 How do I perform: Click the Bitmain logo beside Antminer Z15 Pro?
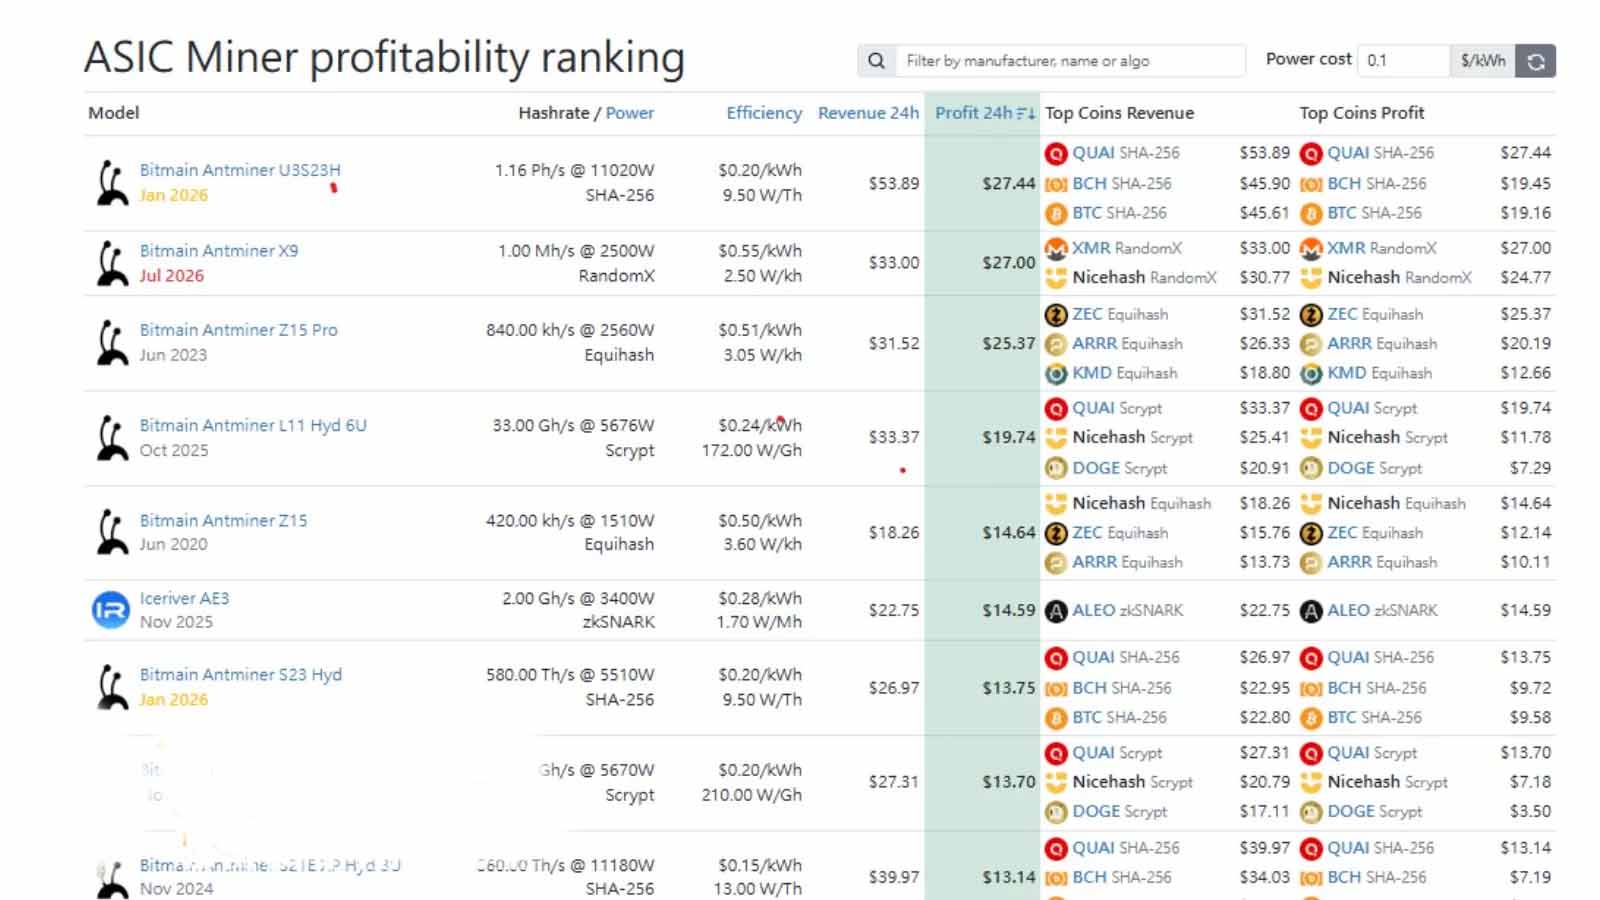point(111,343)
